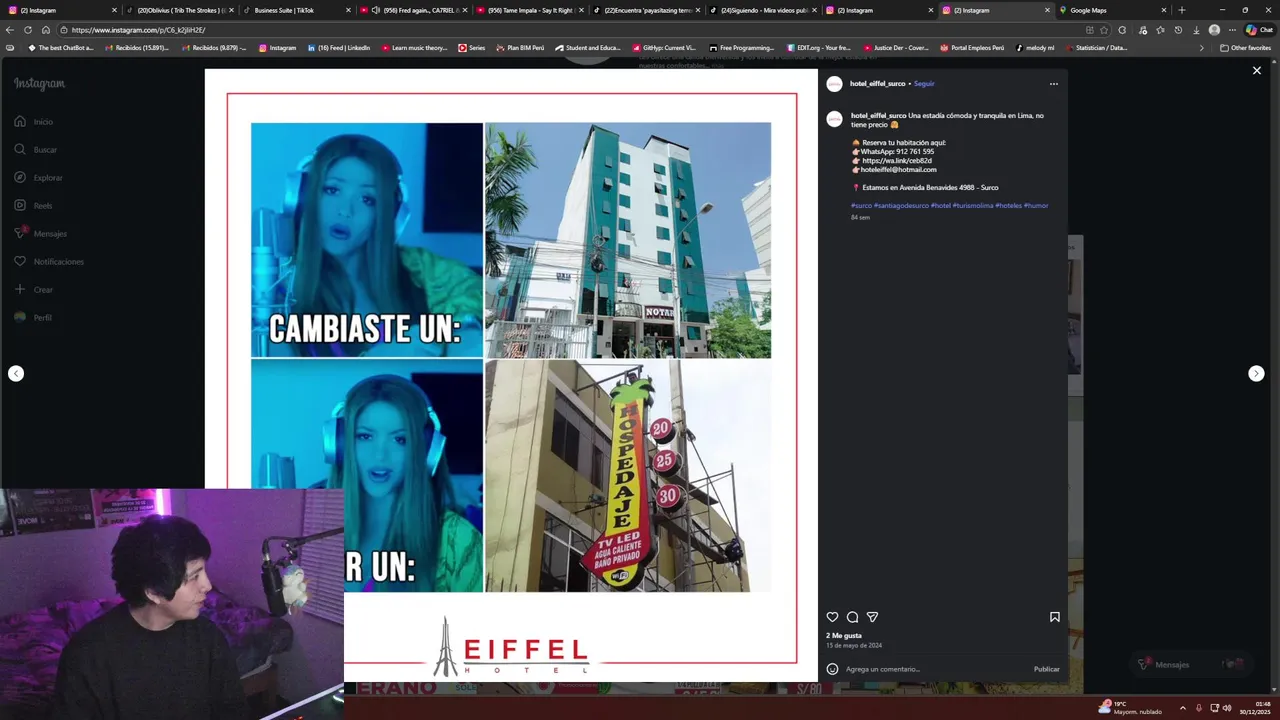Click the #surco hashtag
Viewport: 1280px width, 720px height.
(x=861, y=205)
